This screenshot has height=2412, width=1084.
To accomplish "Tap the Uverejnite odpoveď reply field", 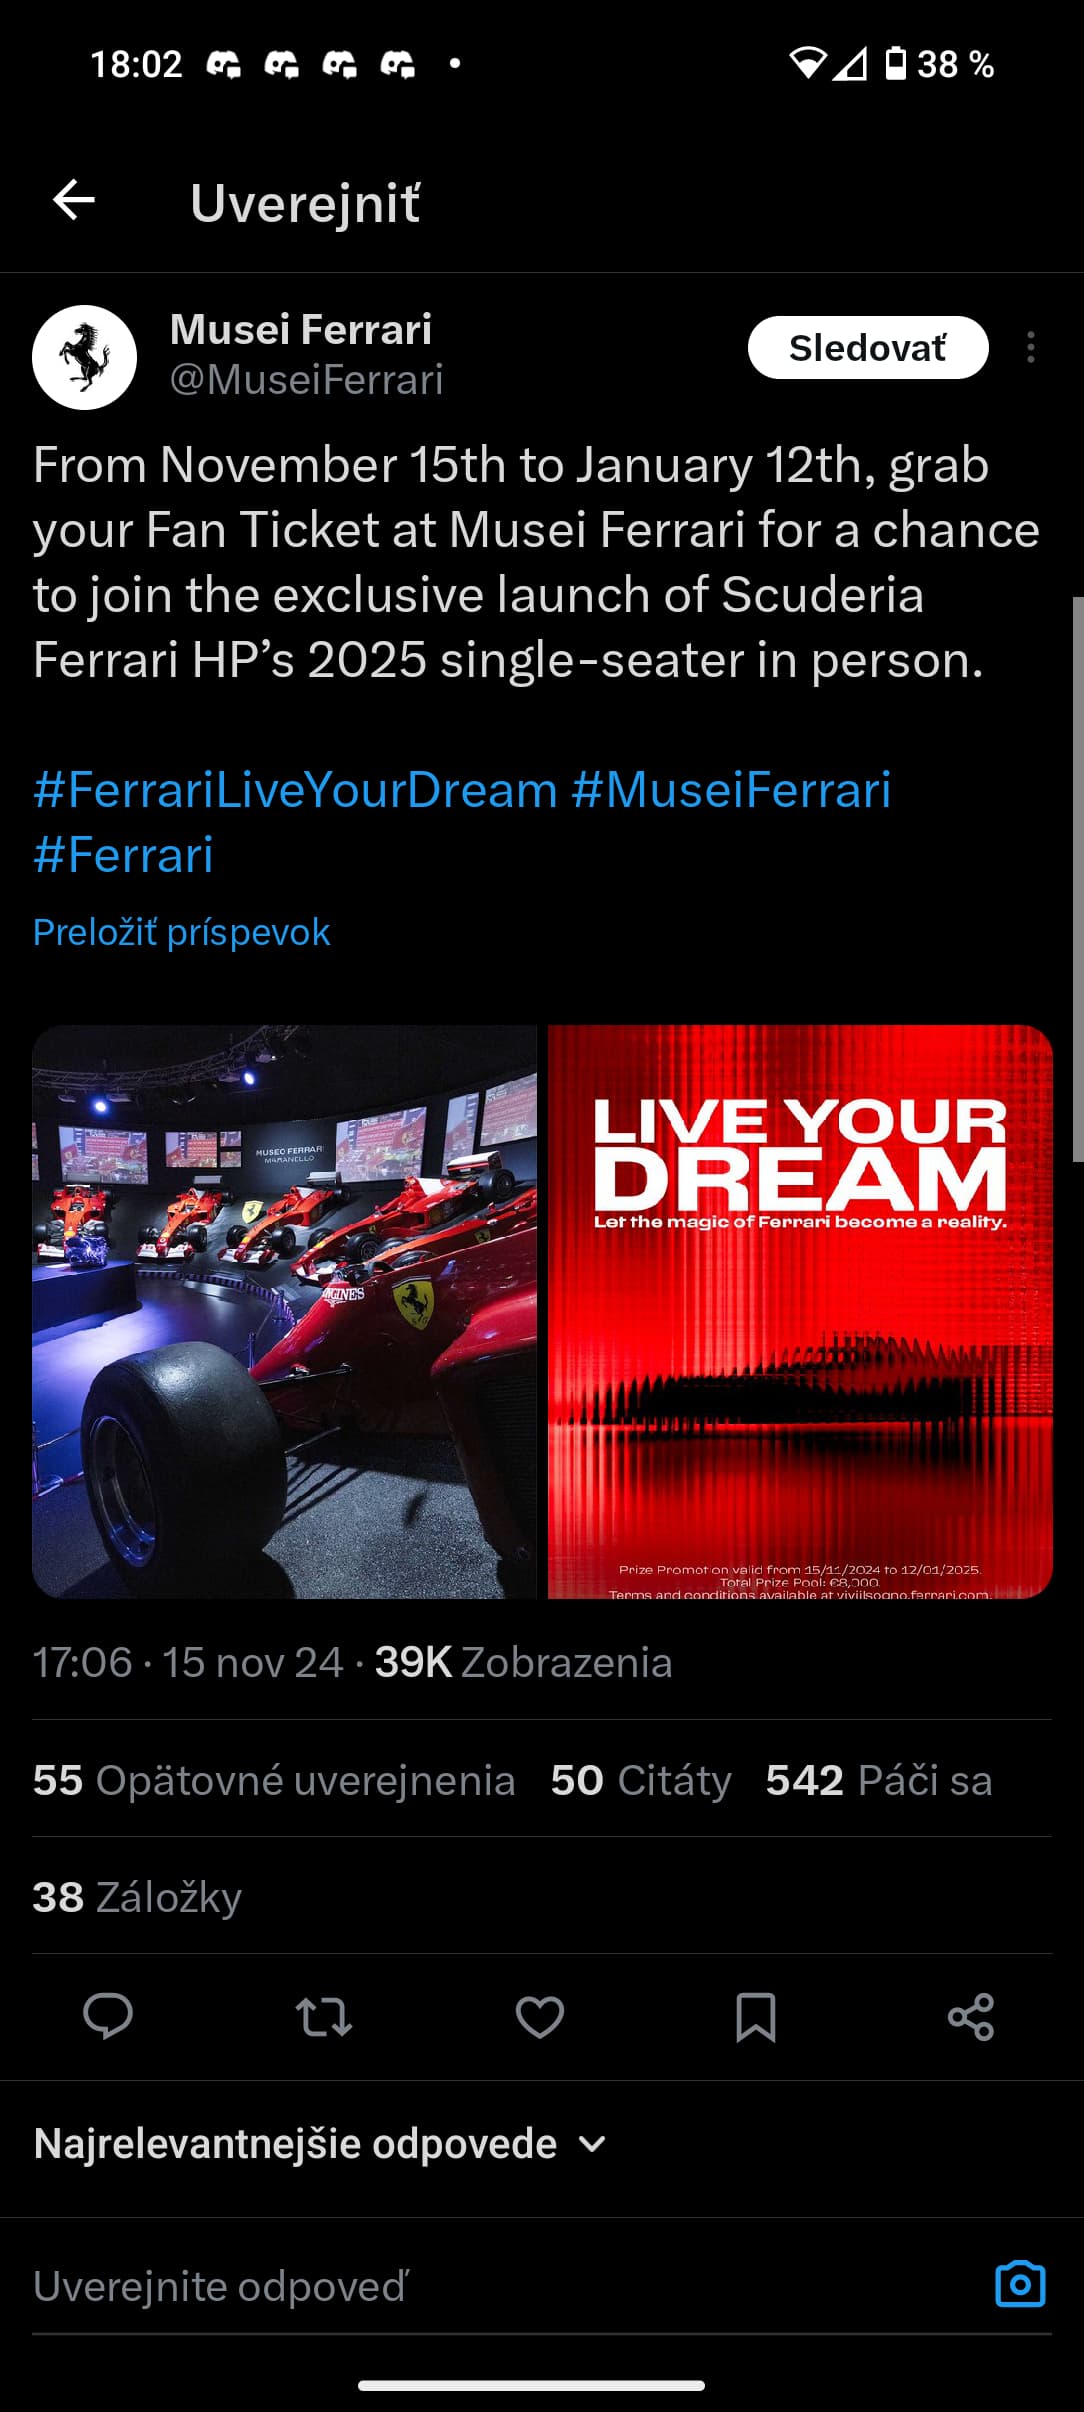I will [x=500, y=2286].
